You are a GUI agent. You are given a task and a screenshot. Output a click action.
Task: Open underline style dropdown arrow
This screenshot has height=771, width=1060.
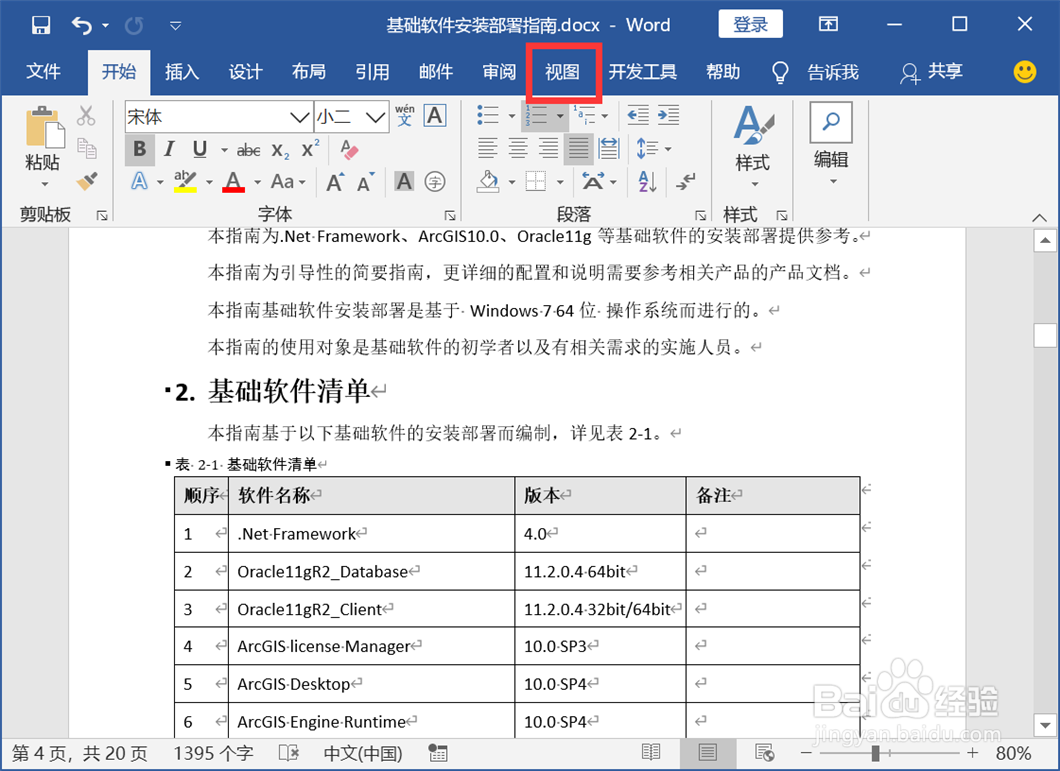[224, 149]
